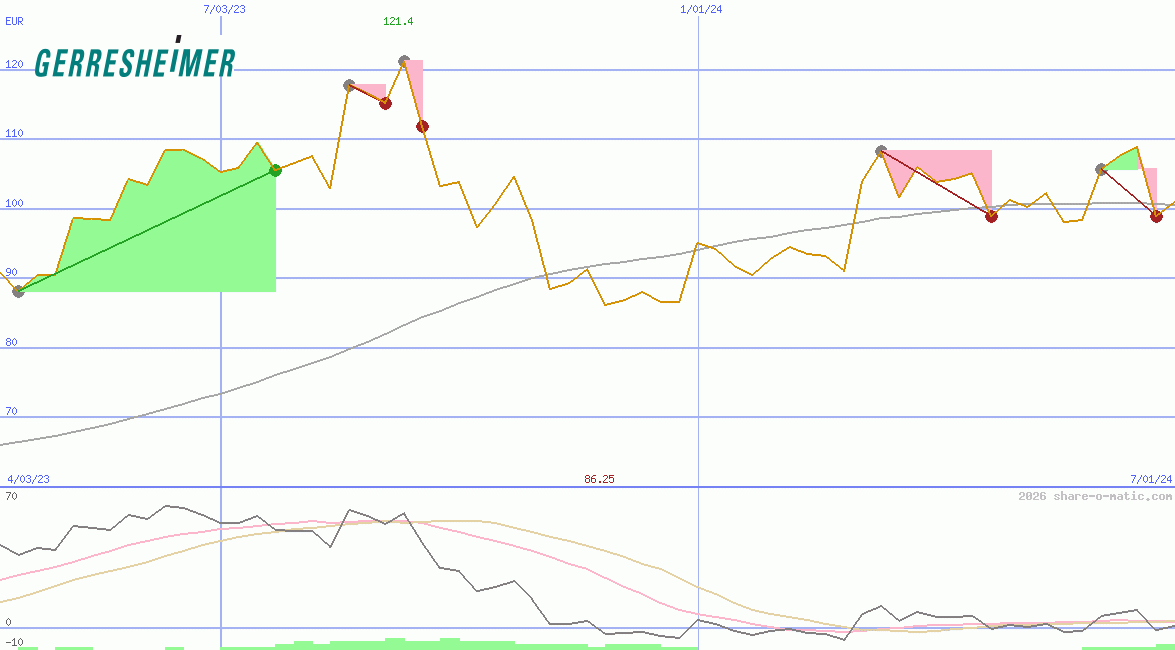Click grey entry marker starting the widest pink trade
Viewport: 1175px width, 650px height.
(881, 151)
